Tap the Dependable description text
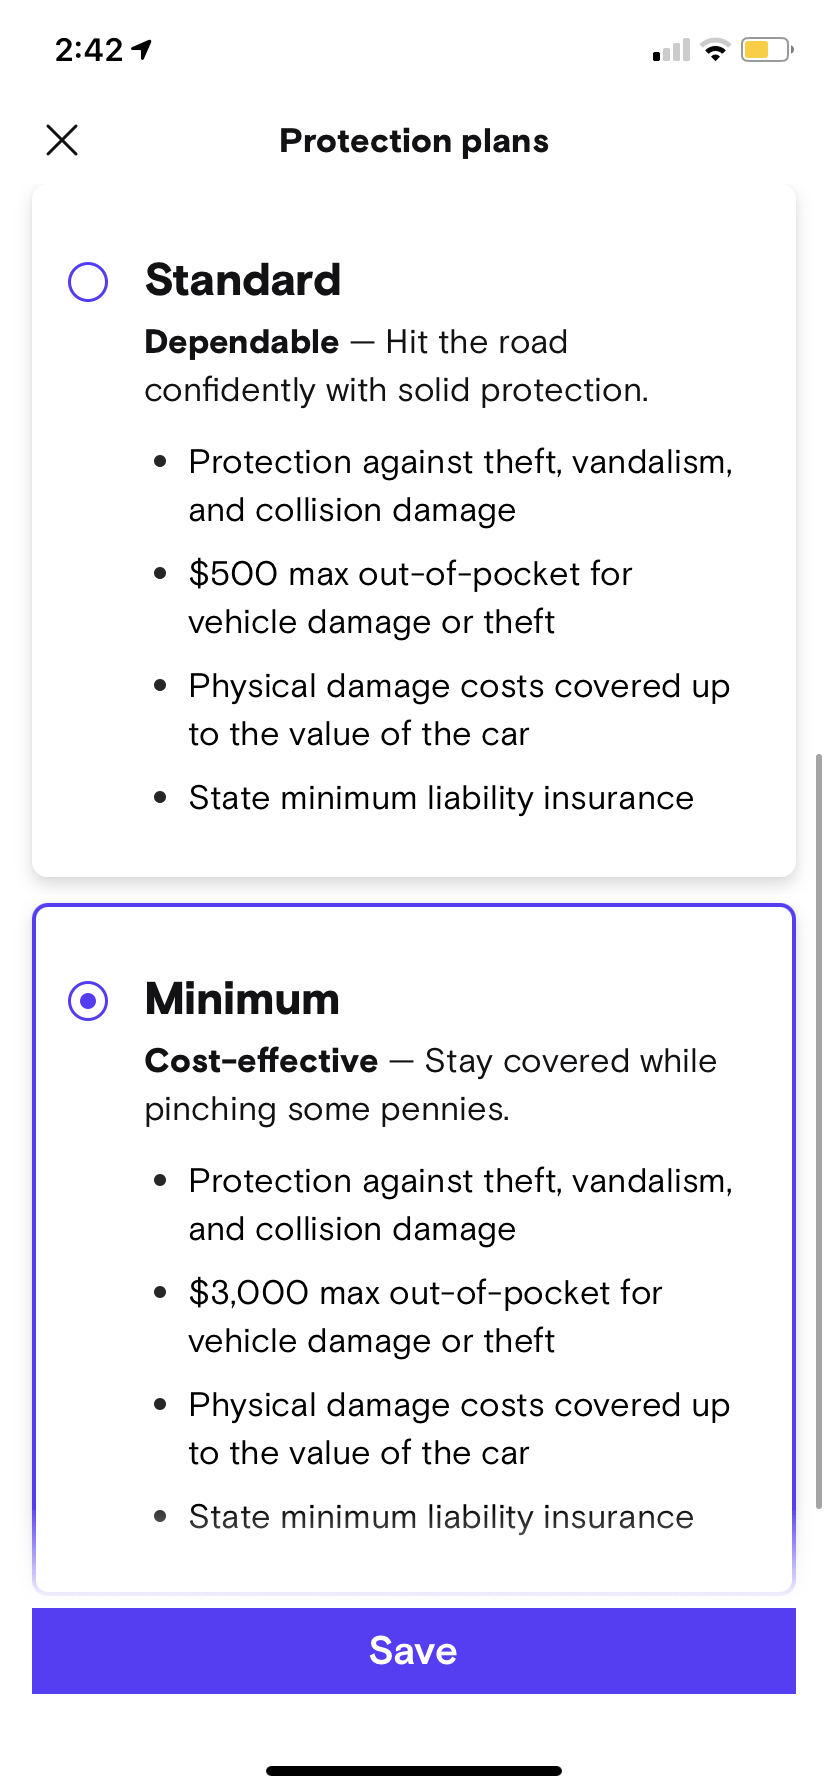This screenshot has width=828, height=1792. tap(396, 366)
